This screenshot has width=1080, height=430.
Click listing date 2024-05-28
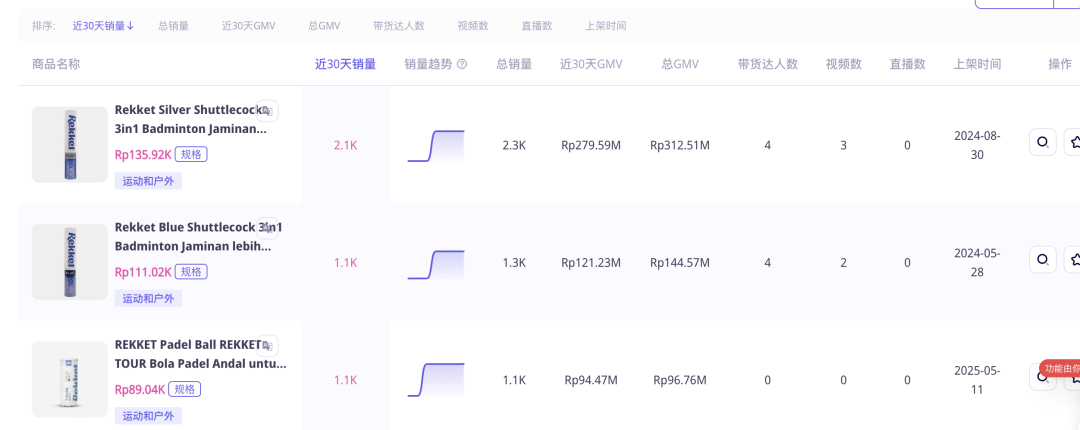tap(977, 263)
